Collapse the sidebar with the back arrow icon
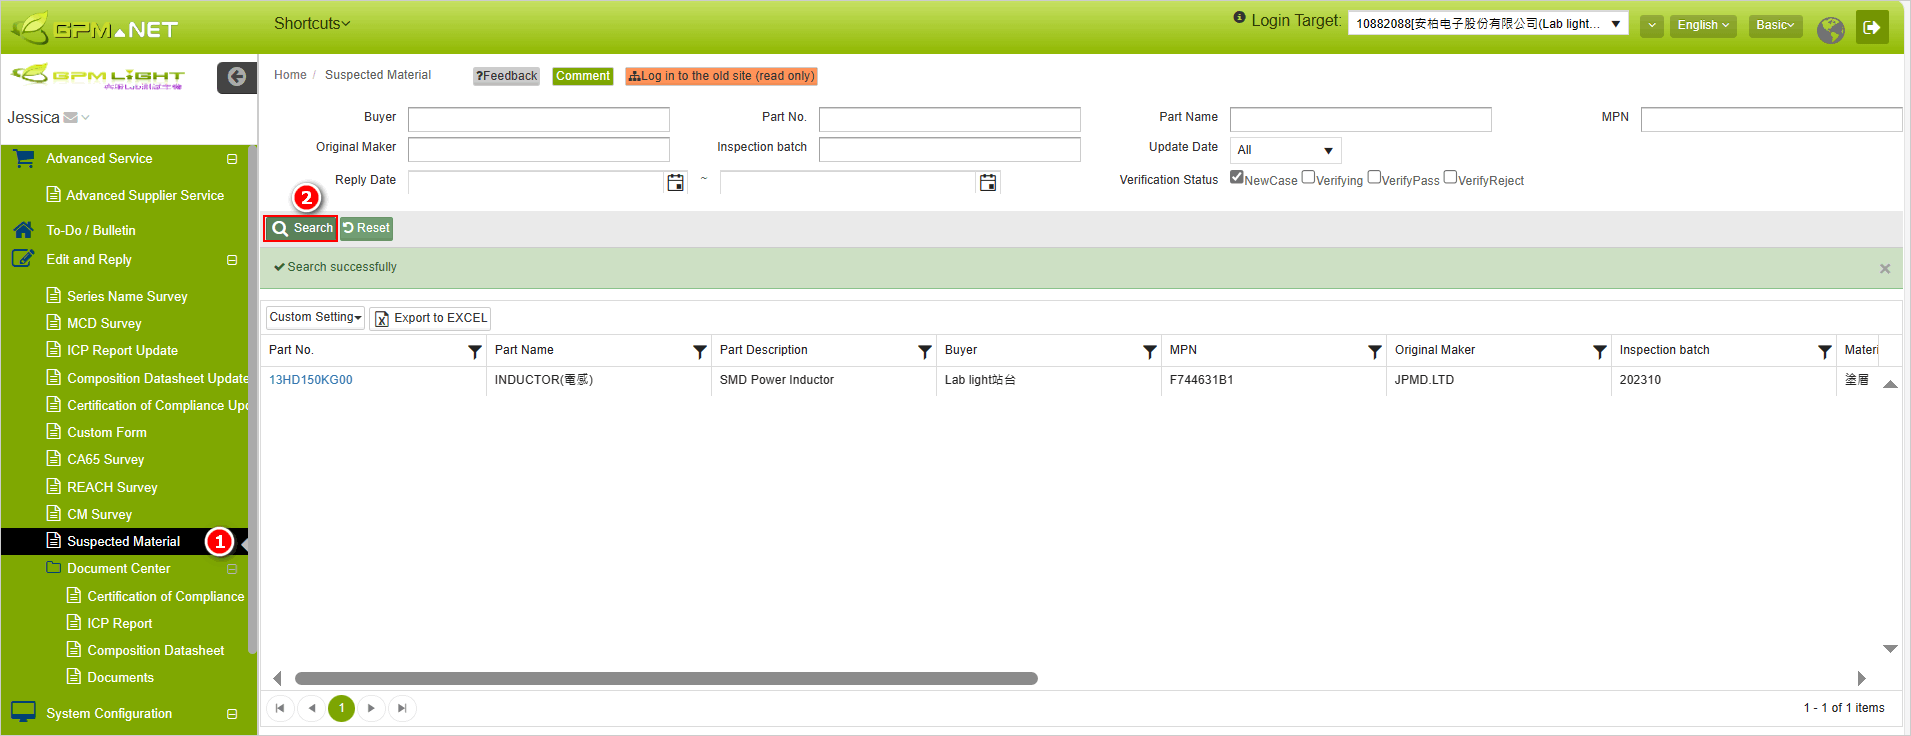 click(x=237, y=77)
